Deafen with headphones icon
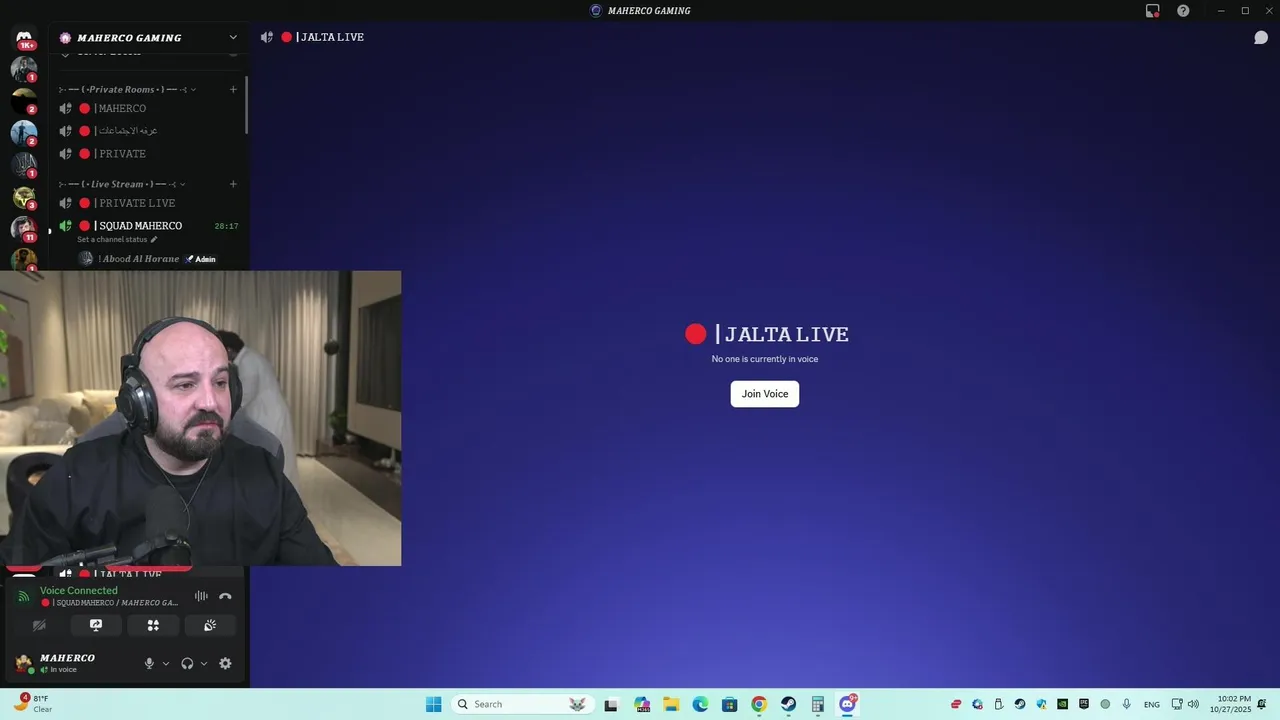 pos(187,663)
